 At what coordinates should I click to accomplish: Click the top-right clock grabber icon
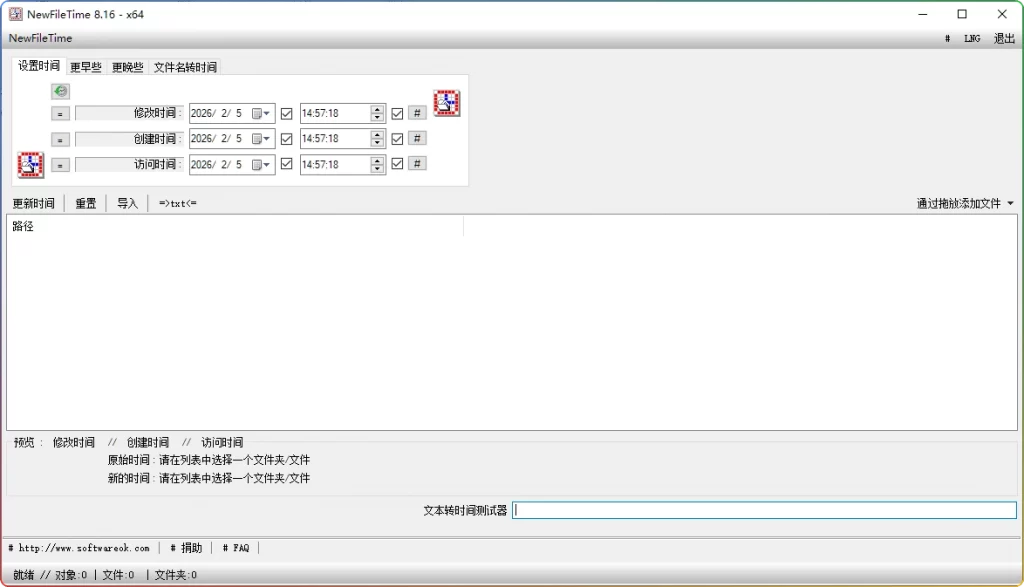(447, 101)
